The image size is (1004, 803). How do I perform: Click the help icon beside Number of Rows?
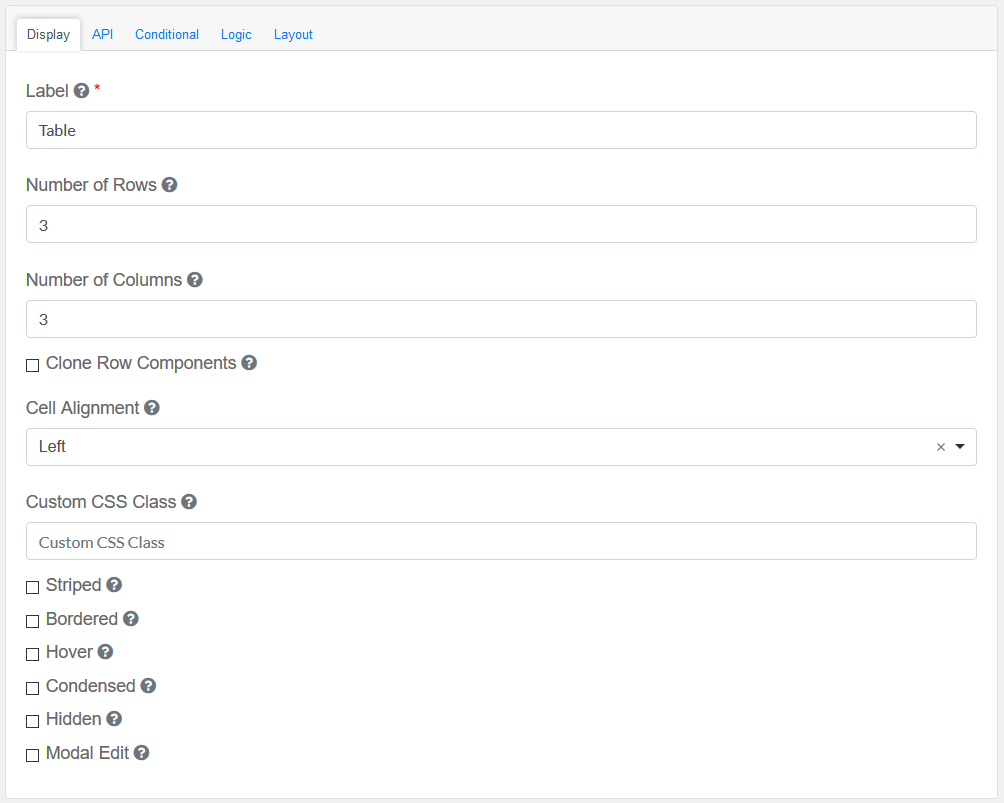click(x=169, y=185)
